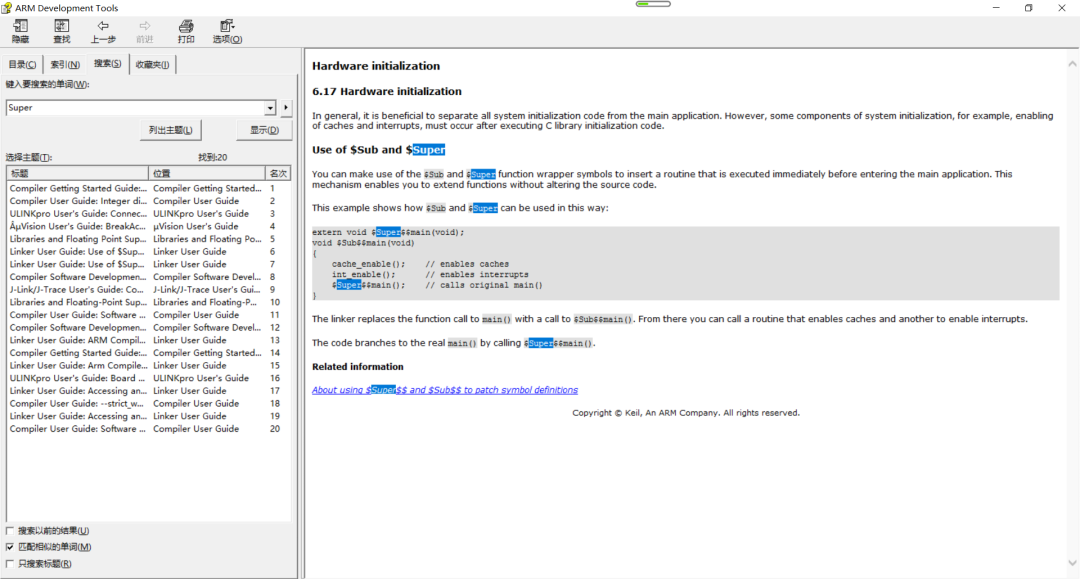Open the $Super$$ and $Sub$$ patch link

(445, 390)
